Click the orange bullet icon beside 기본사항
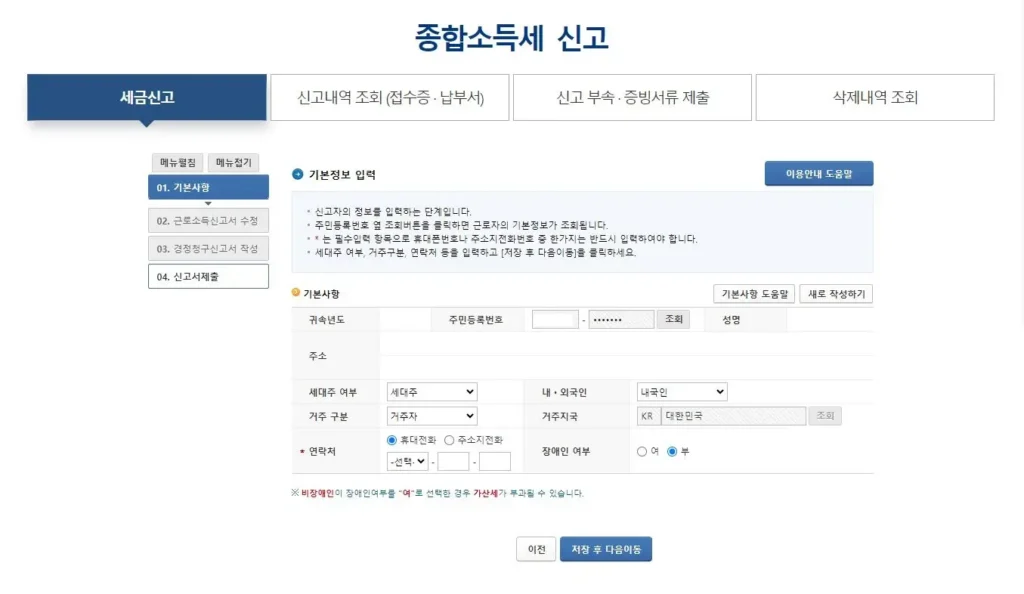This screenshot has width=1024, height=594. [296, 293]
